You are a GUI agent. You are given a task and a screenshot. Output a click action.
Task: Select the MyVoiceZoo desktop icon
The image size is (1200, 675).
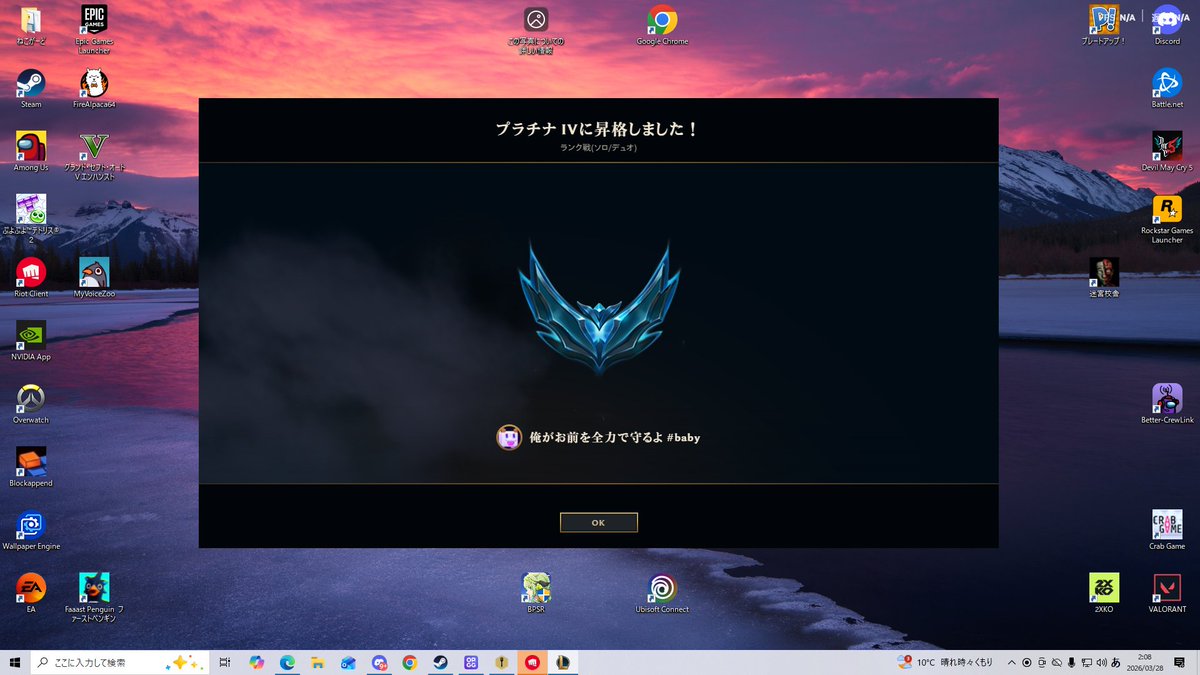(x=94, y=278)
